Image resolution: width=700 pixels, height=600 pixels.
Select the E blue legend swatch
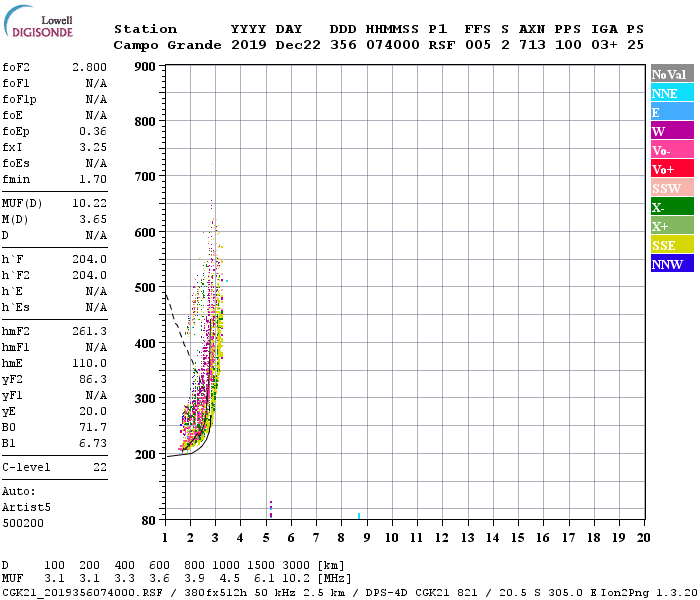click(x=672, y=112)
